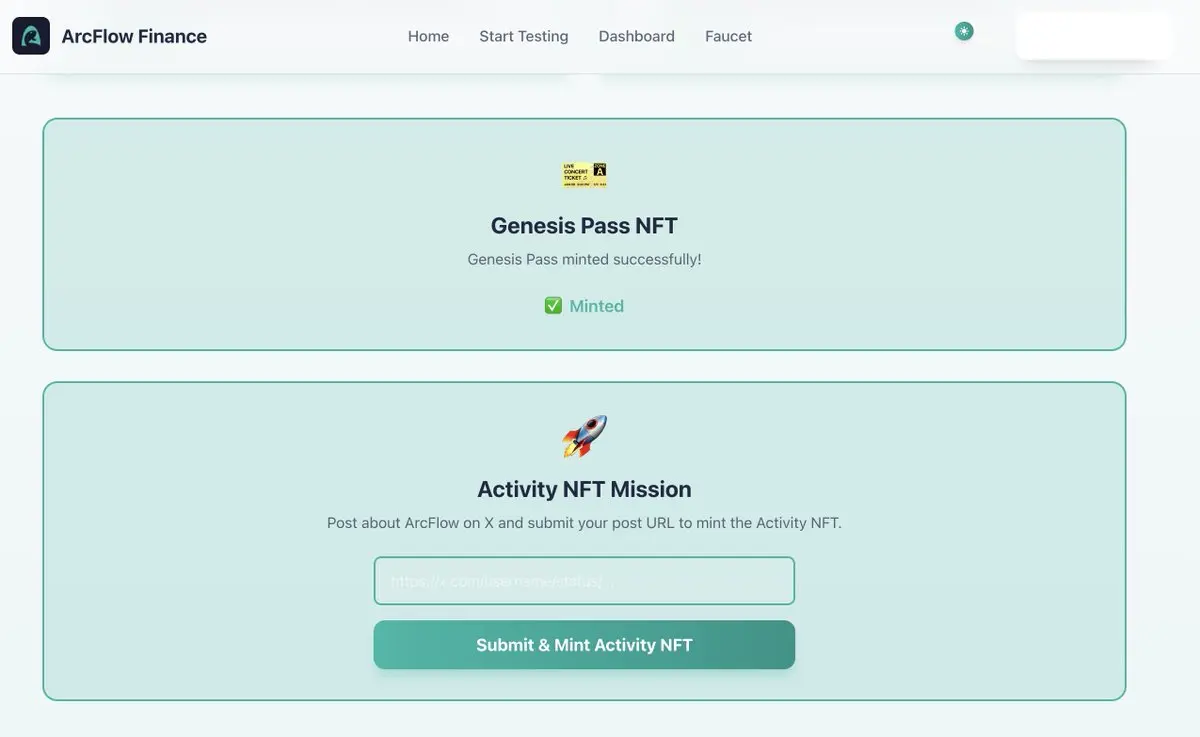This screenshot has width=1200, height=737.
Task: Select the Genesis Pass NFT card
Action: pos(584,234)
